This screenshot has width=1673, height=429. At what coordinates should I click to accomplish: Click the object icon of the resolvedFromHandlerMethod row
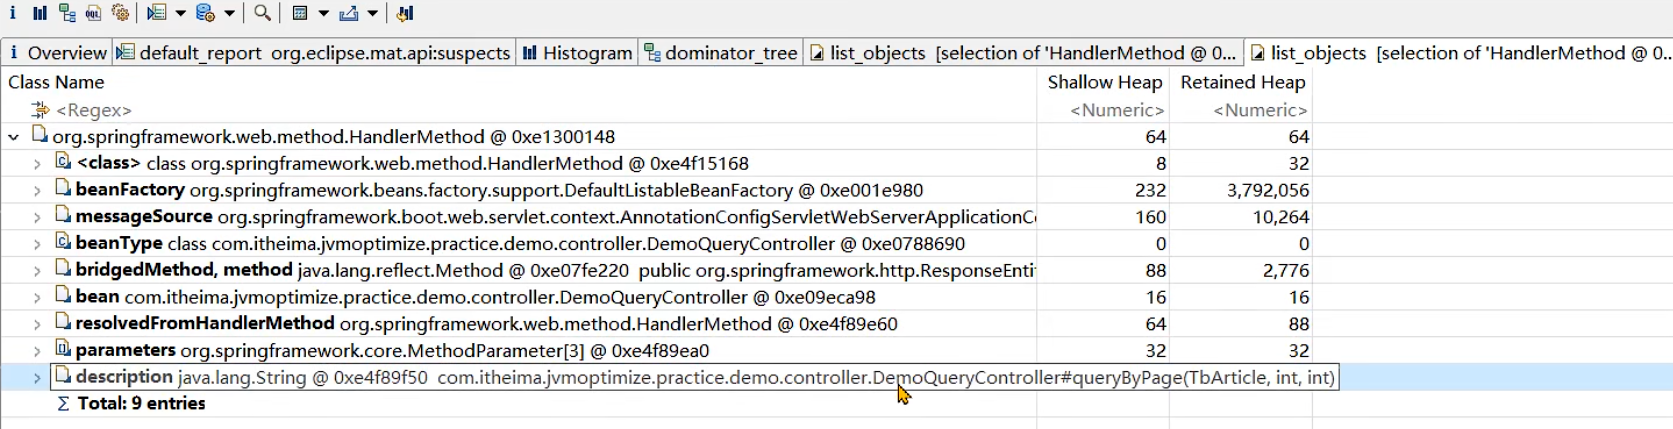[63, 322]
